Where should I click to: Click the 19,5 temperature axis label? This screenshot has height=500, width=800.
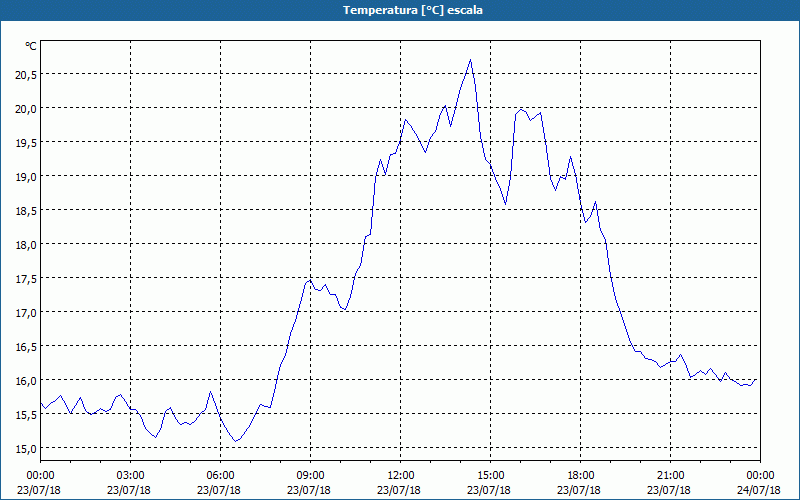[26, 143]
